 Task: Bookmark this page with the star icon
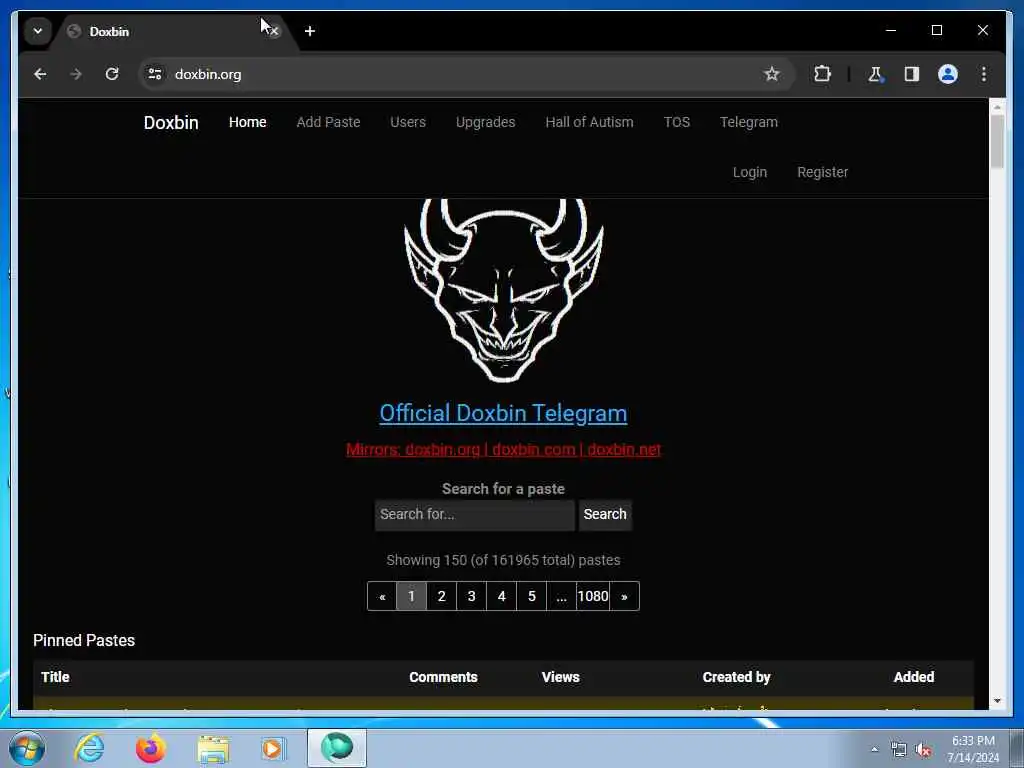pyautogui.click(x=772, y=74)
